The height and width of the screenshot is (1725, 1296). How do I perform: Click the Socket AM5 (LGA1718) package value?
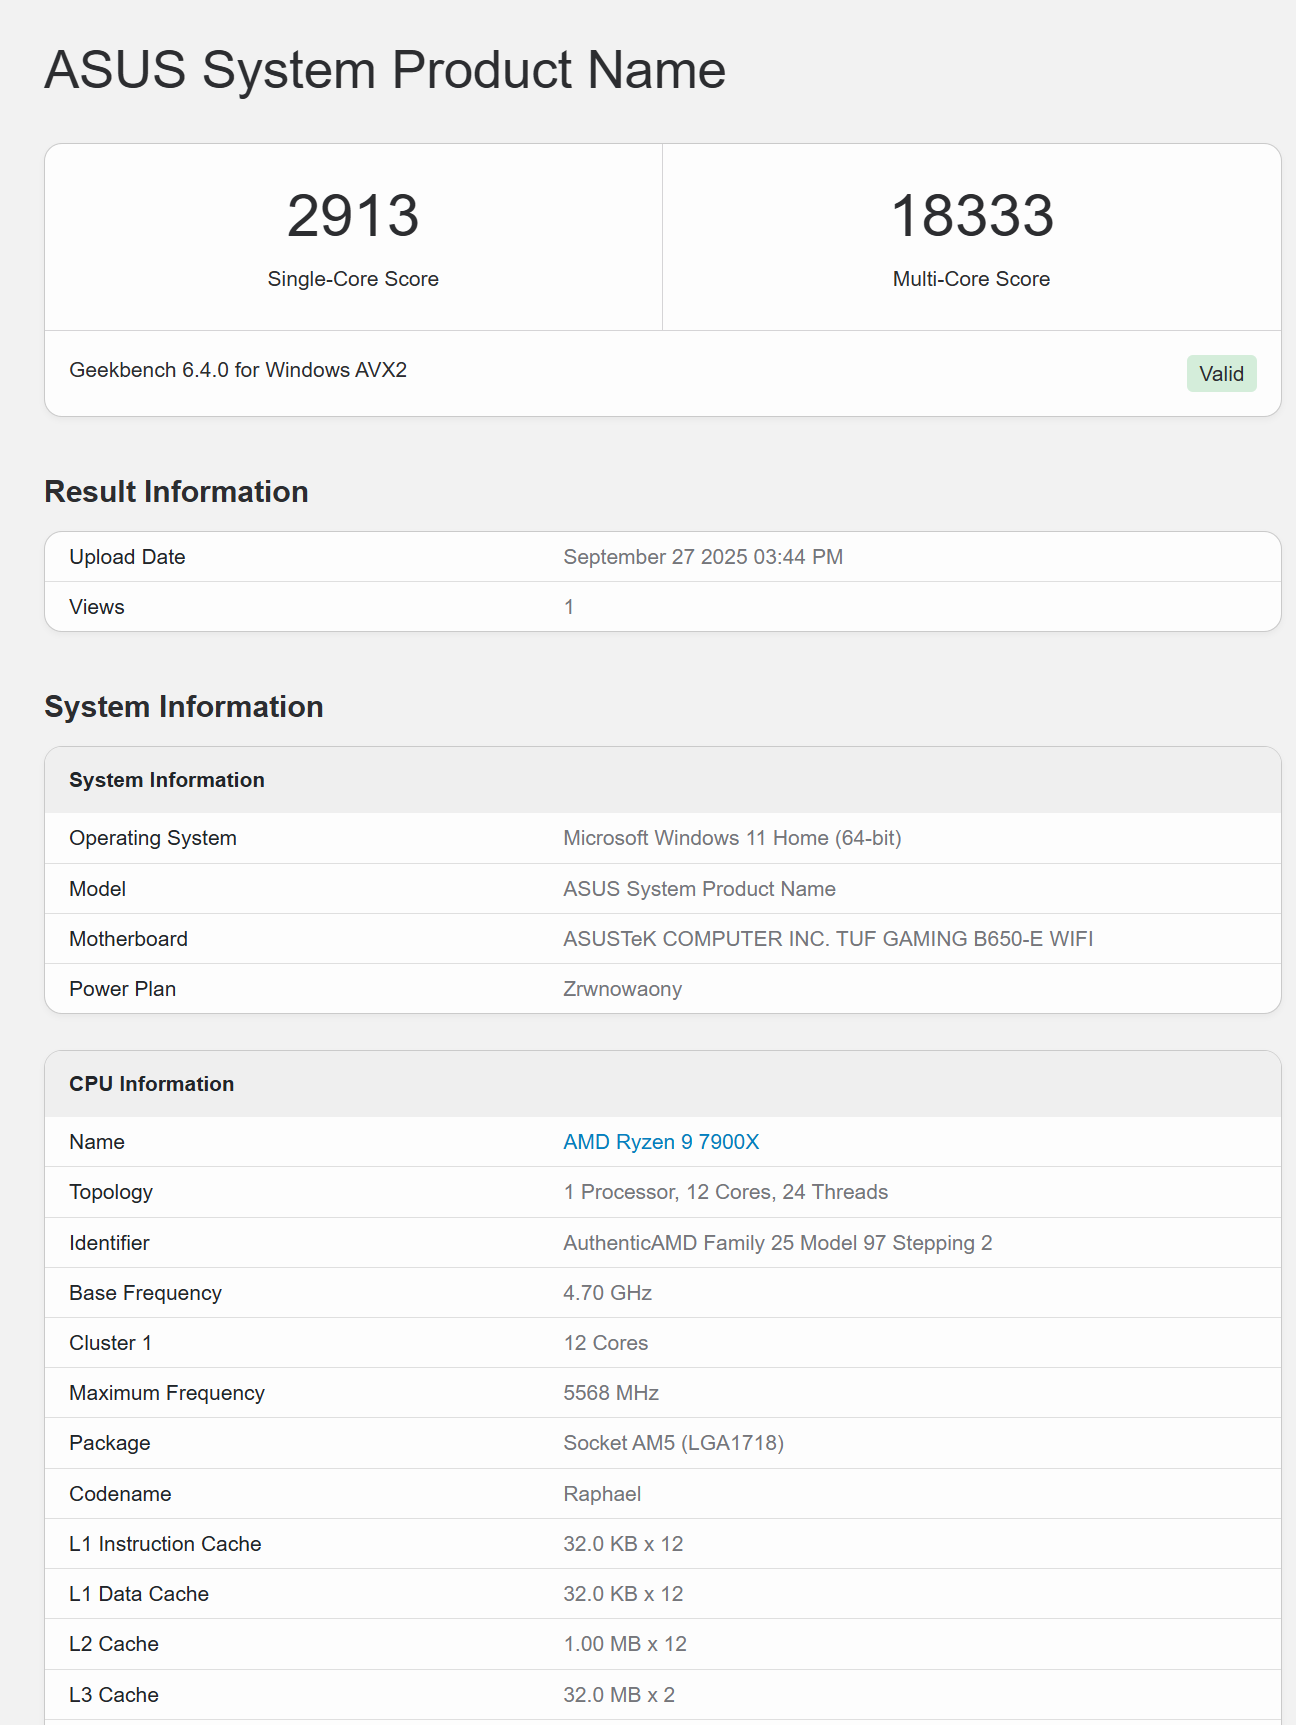coord(673,1443)
